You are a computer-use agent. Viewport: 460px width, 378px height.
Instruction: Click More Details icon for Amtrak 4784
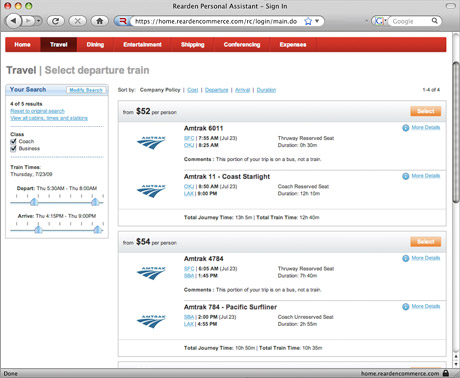(406, 258)
